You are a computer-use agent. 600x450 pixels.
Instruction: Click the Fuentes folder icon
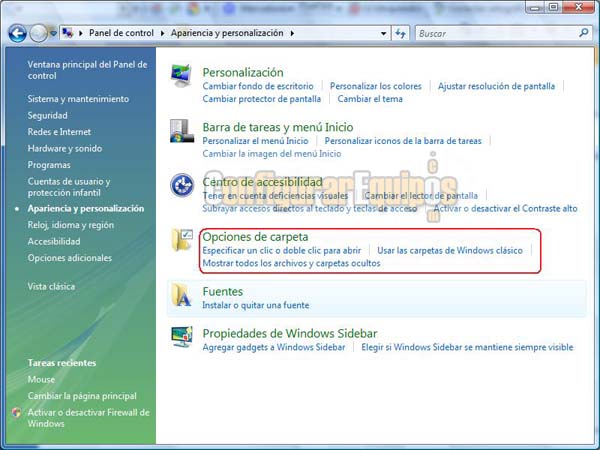[x=181, y=295]
